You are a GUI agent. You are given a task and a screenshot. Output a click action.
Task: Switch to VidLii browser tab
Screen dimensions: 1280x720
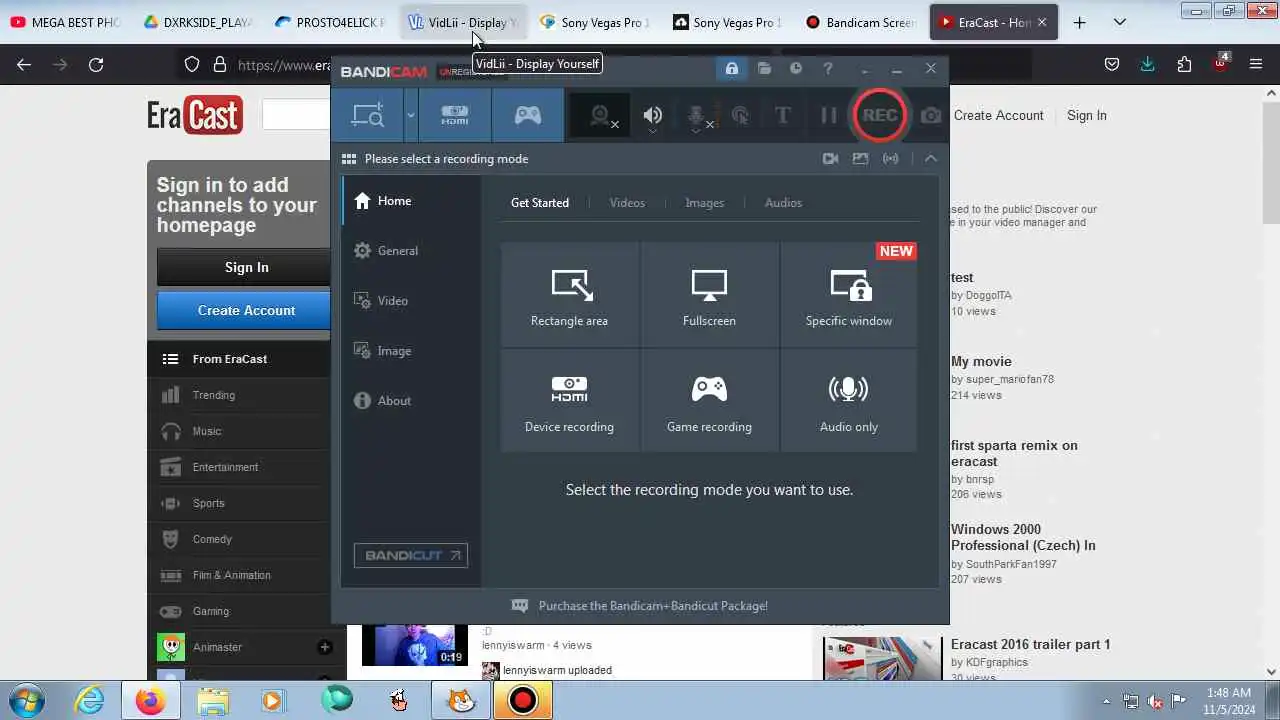(463, 22)
